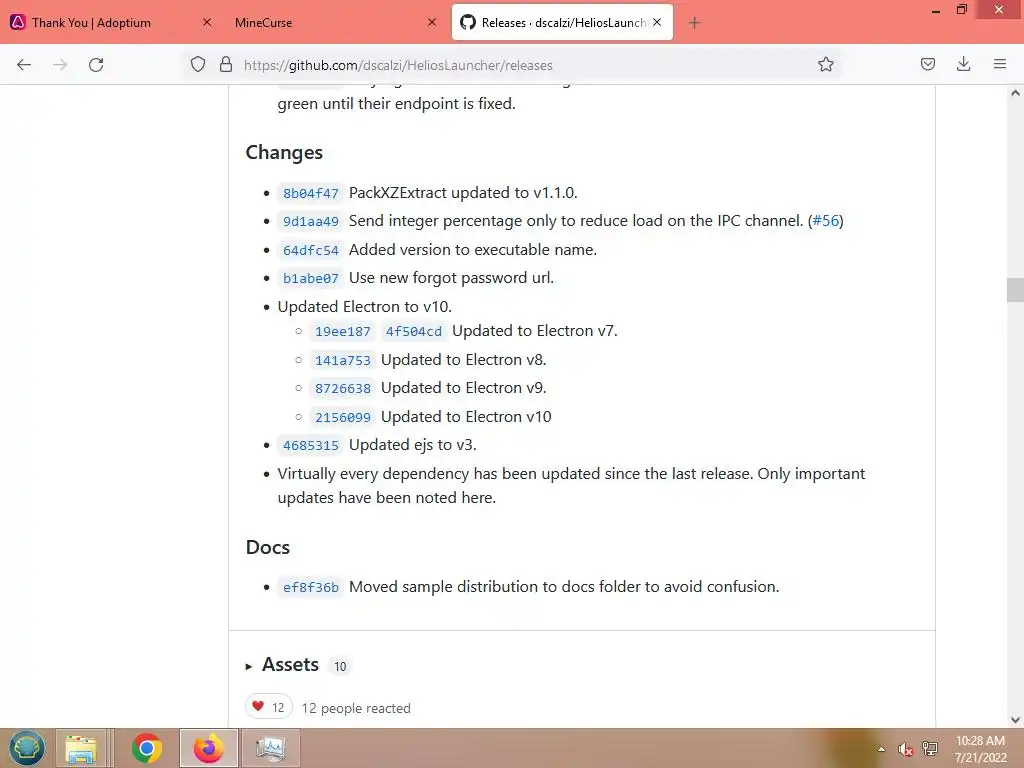Viewport: 1024px width, 768px height.
Task: Bookmark this page with the star
Action: (x=825, y=65)
